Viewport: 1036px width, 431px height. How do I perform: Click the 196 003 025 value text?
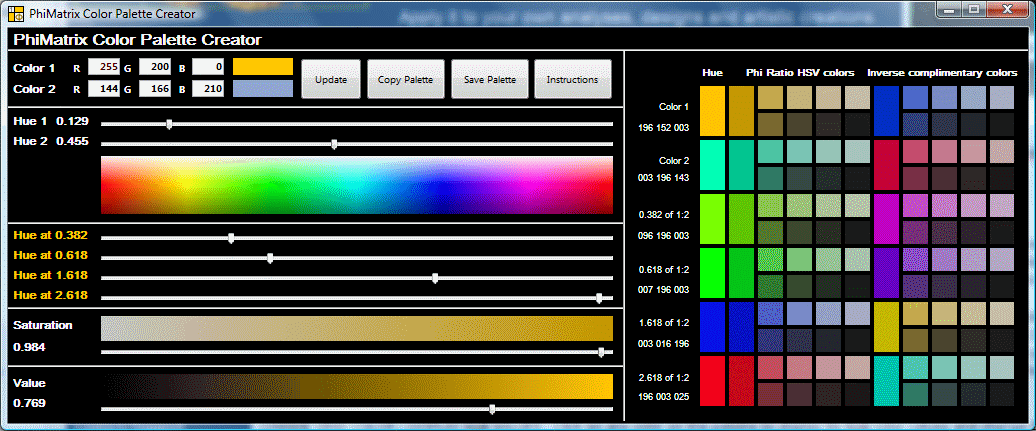pyautogui.click(x=664, y=398)
